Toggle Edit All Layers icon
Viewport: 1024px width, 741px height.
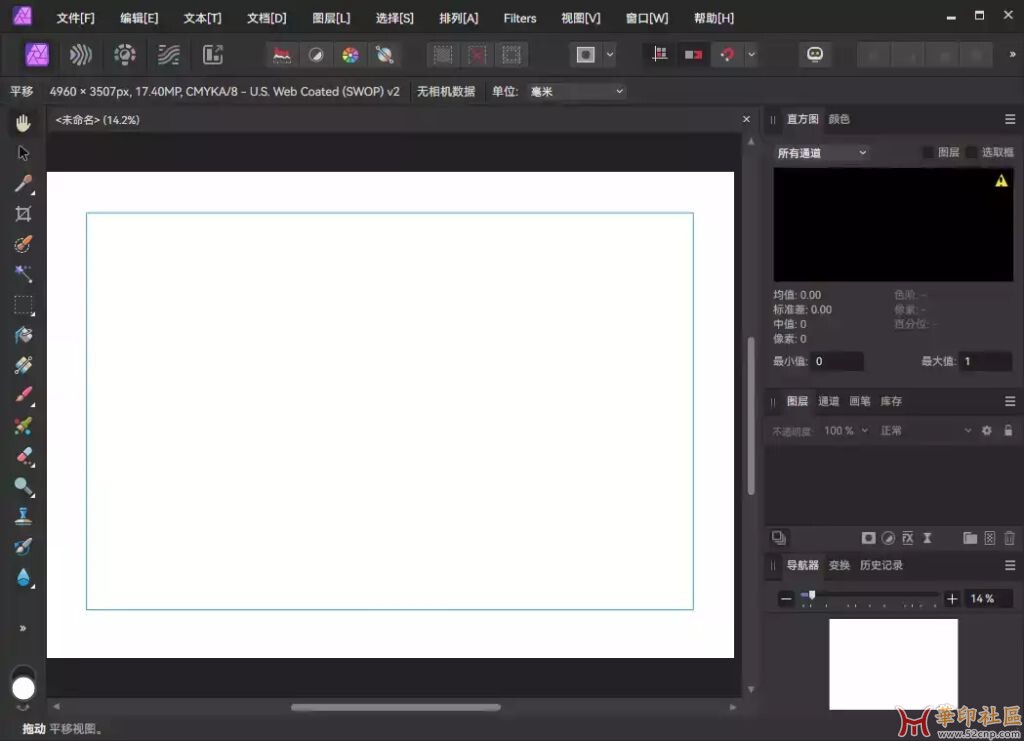coord(778,538)
